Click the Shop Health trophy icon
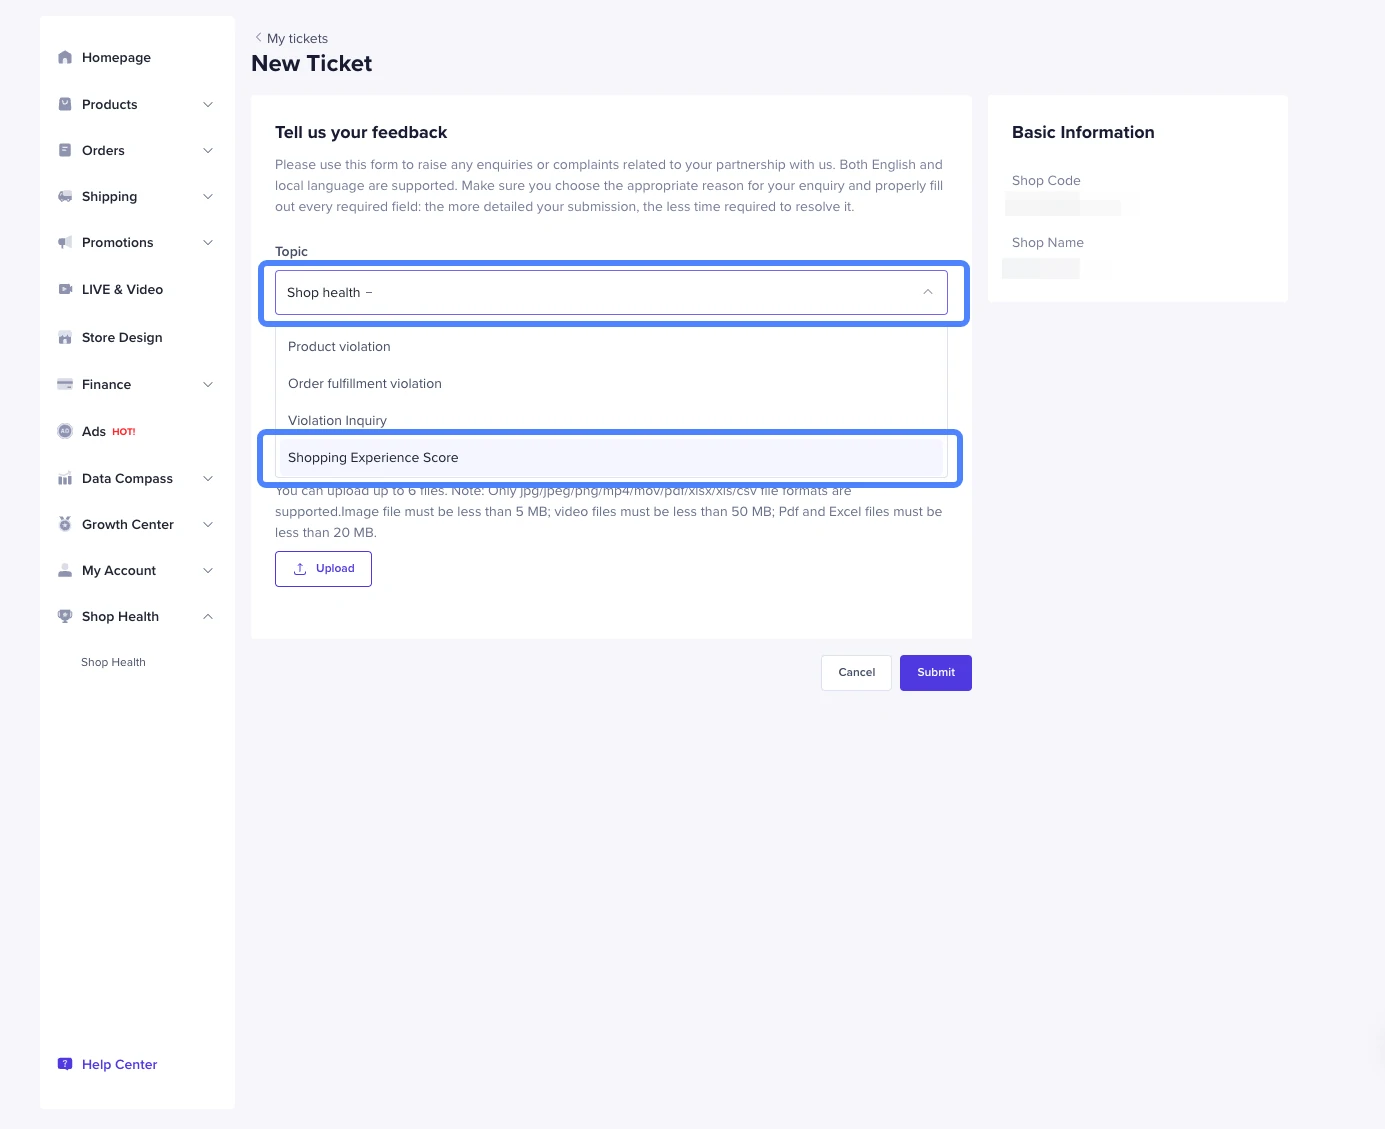 pos(65,617)
